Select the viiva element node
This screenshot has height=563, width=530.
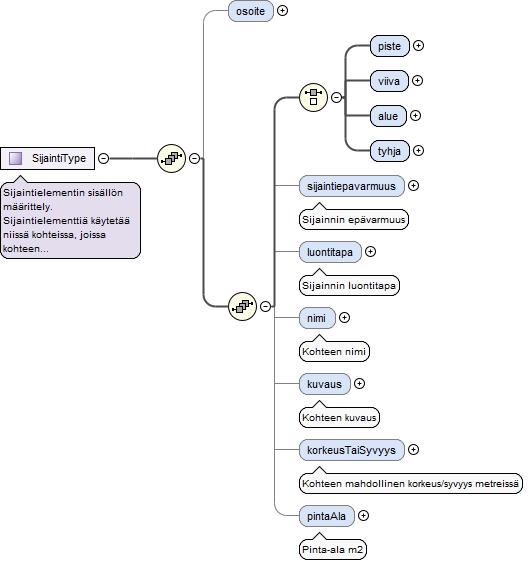389,81
